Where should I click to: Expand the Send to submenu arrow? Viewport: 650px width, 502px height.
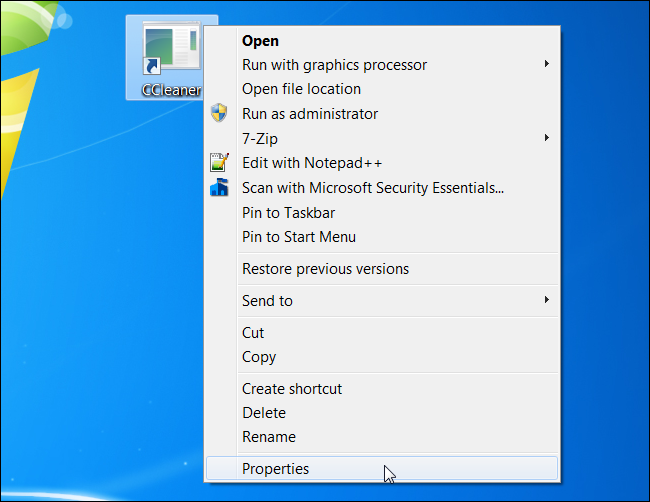pyautogui.click(x=547, y=300)
